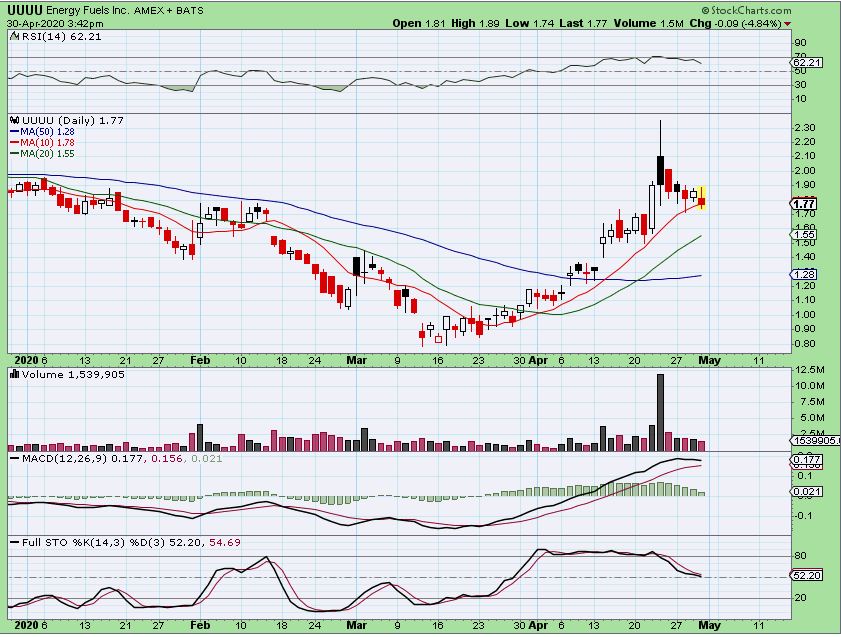Click Feb on the price panel date axis
The image size is (841, 637).
click(x=200, y=360)
